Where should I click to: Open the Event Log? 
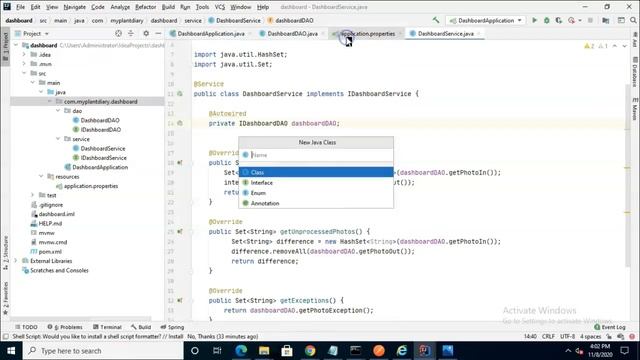pos(609,327)
